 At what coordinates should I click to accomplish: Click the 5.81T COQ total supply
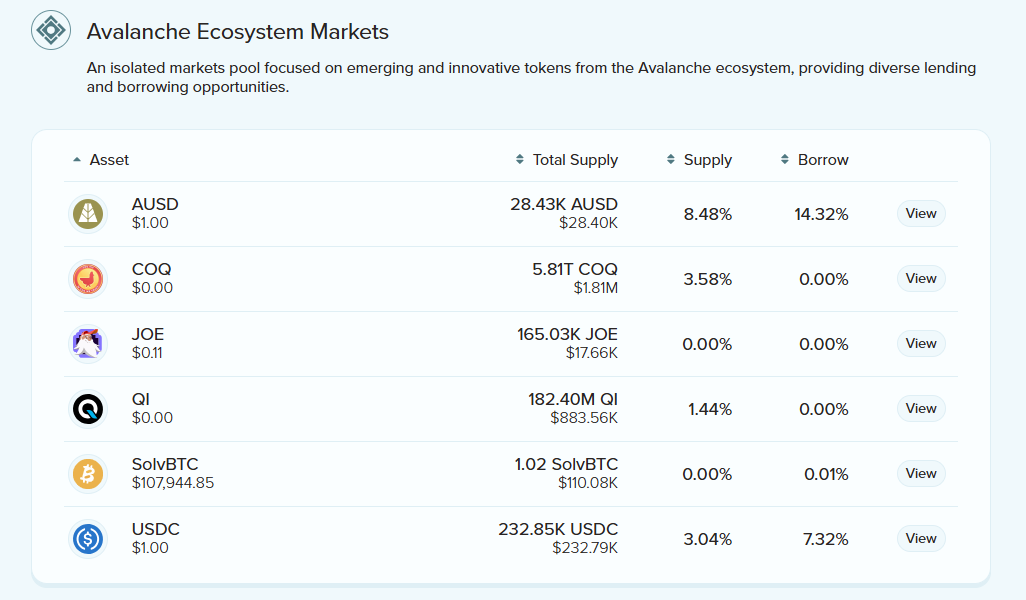[x=575, y=269]
